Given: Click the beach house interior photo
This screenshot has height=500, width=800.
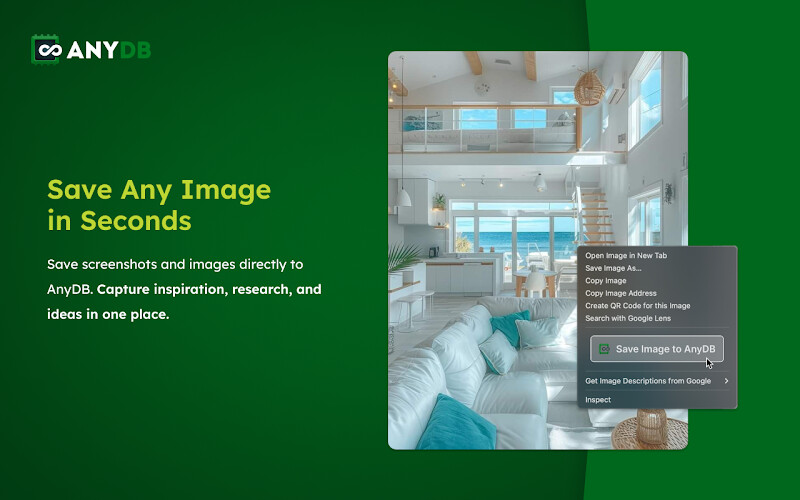Looking at the screenshot, I should 480,200.
